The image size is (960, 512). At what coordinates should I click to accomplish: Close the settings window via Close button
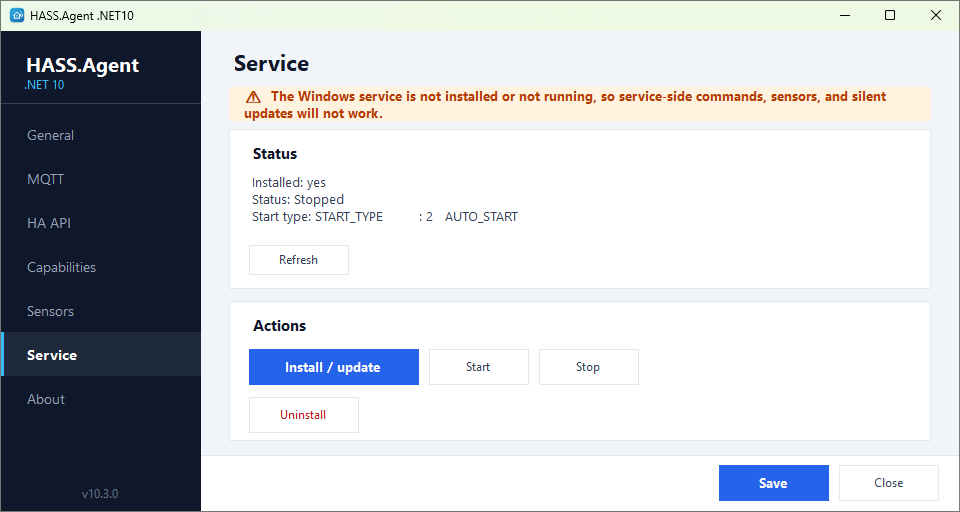click(x=889, y=483)
